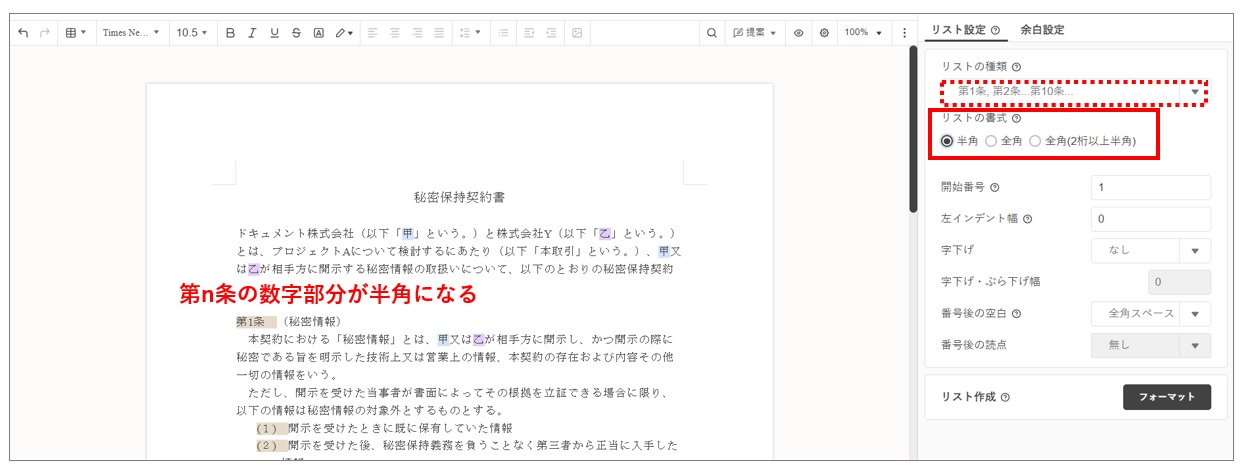Viewport: 1242px width, 470px height.
Task: Open the リストの種類 dropdown
Action: [1073, 91]
